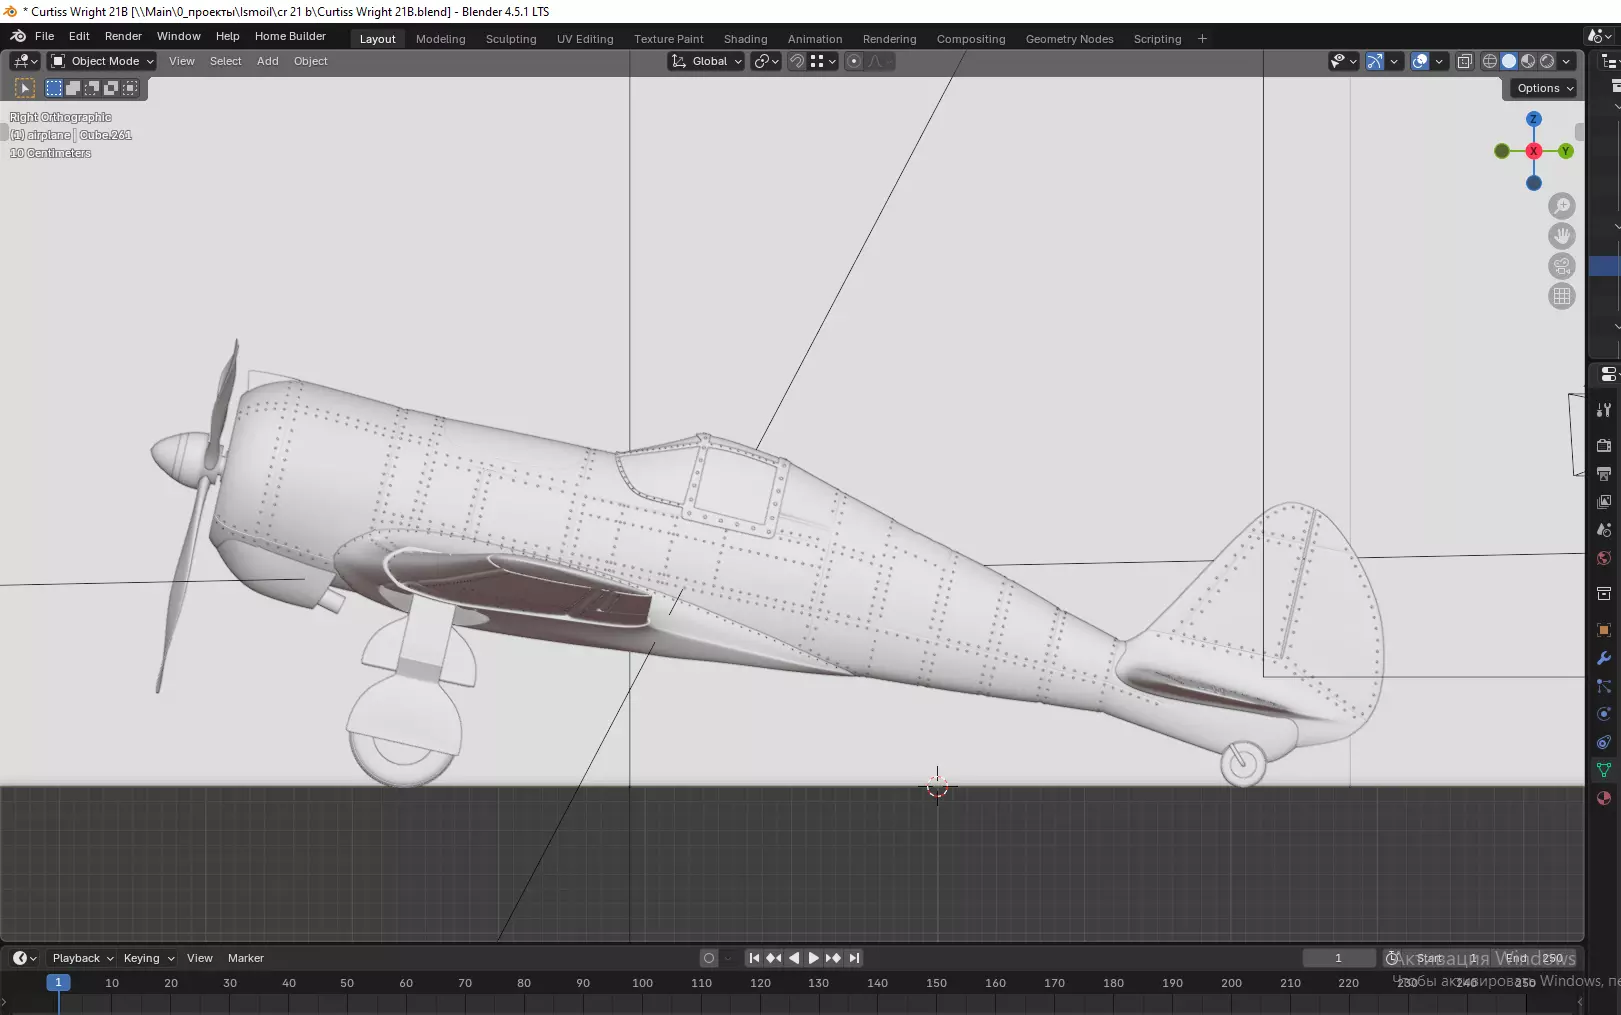Viewport: 1621px width, 1015px height.
Task: Toggle proportional editing
Action: (854, 61)
